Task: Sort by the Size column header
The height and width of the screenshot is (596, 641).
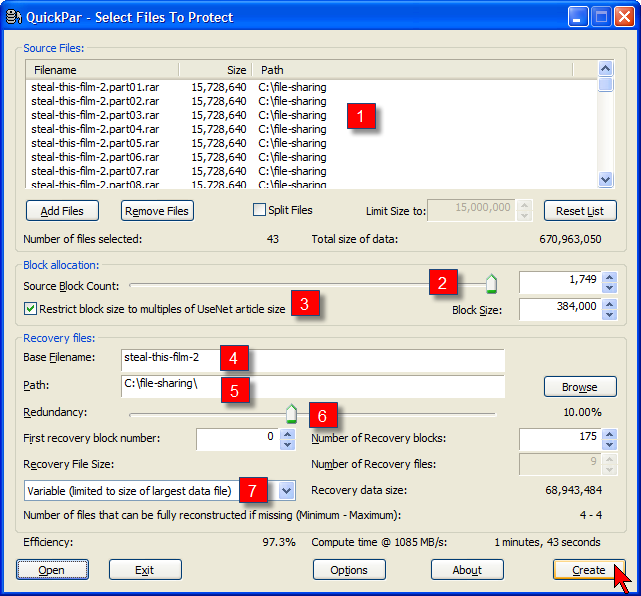Action: point(215,70)
